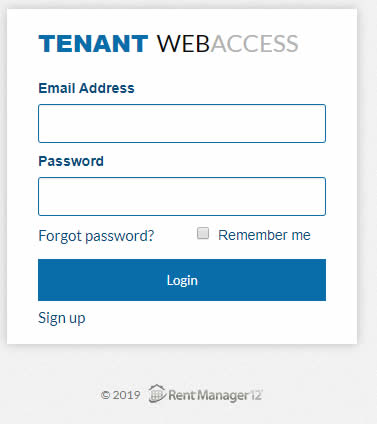Click the Remember me label text
Screen dimensions: 377x424
coord(264,235)
